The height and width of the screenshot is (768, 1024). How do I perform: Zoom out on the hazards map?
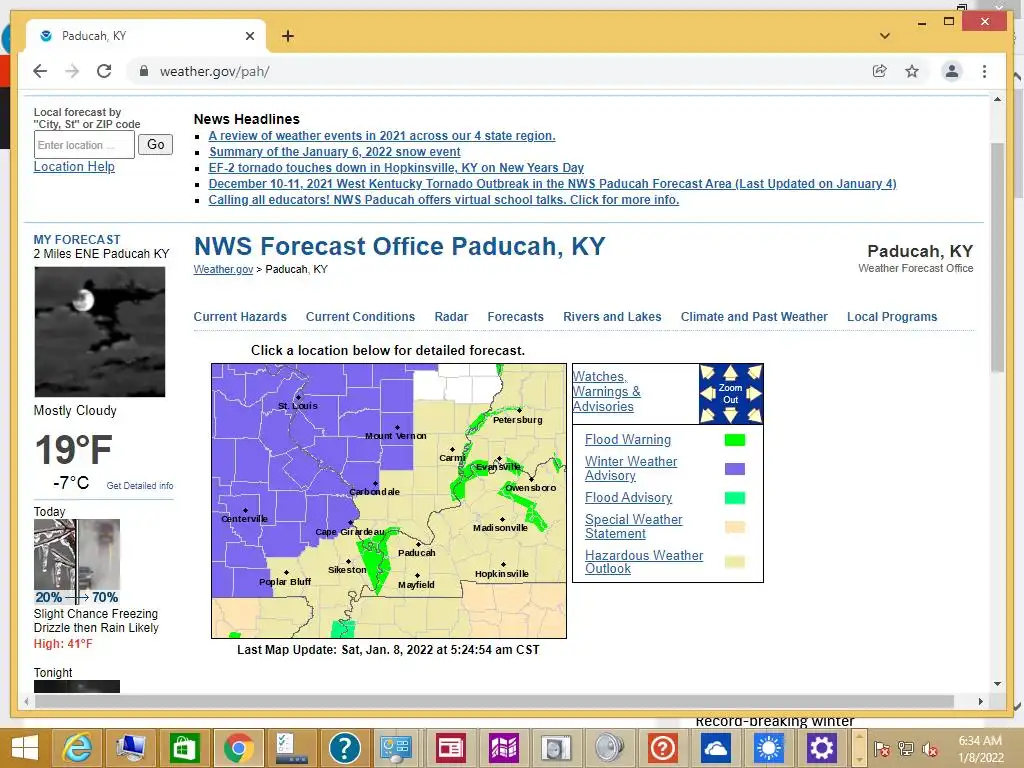click(x=730, y=394)
